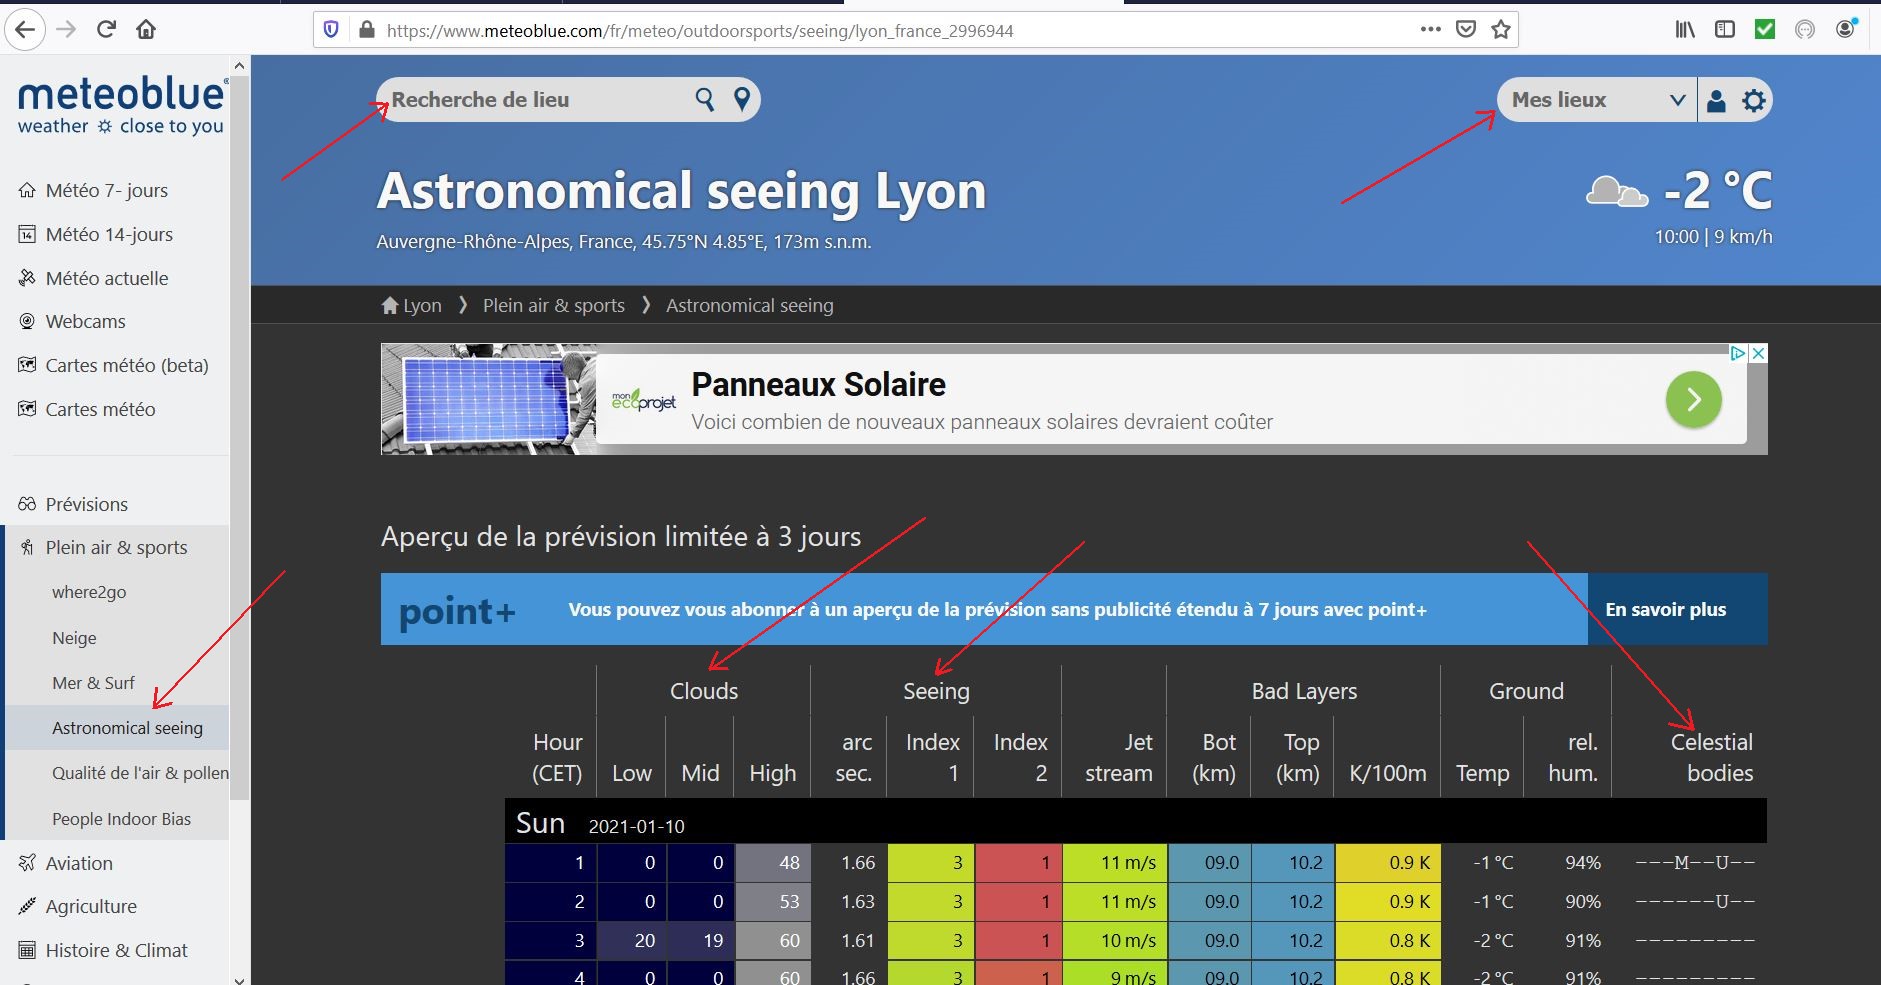
Task: Close the Panneaux Solaire advertisement
Action: pyautogui.click(x=1758, y=353)
